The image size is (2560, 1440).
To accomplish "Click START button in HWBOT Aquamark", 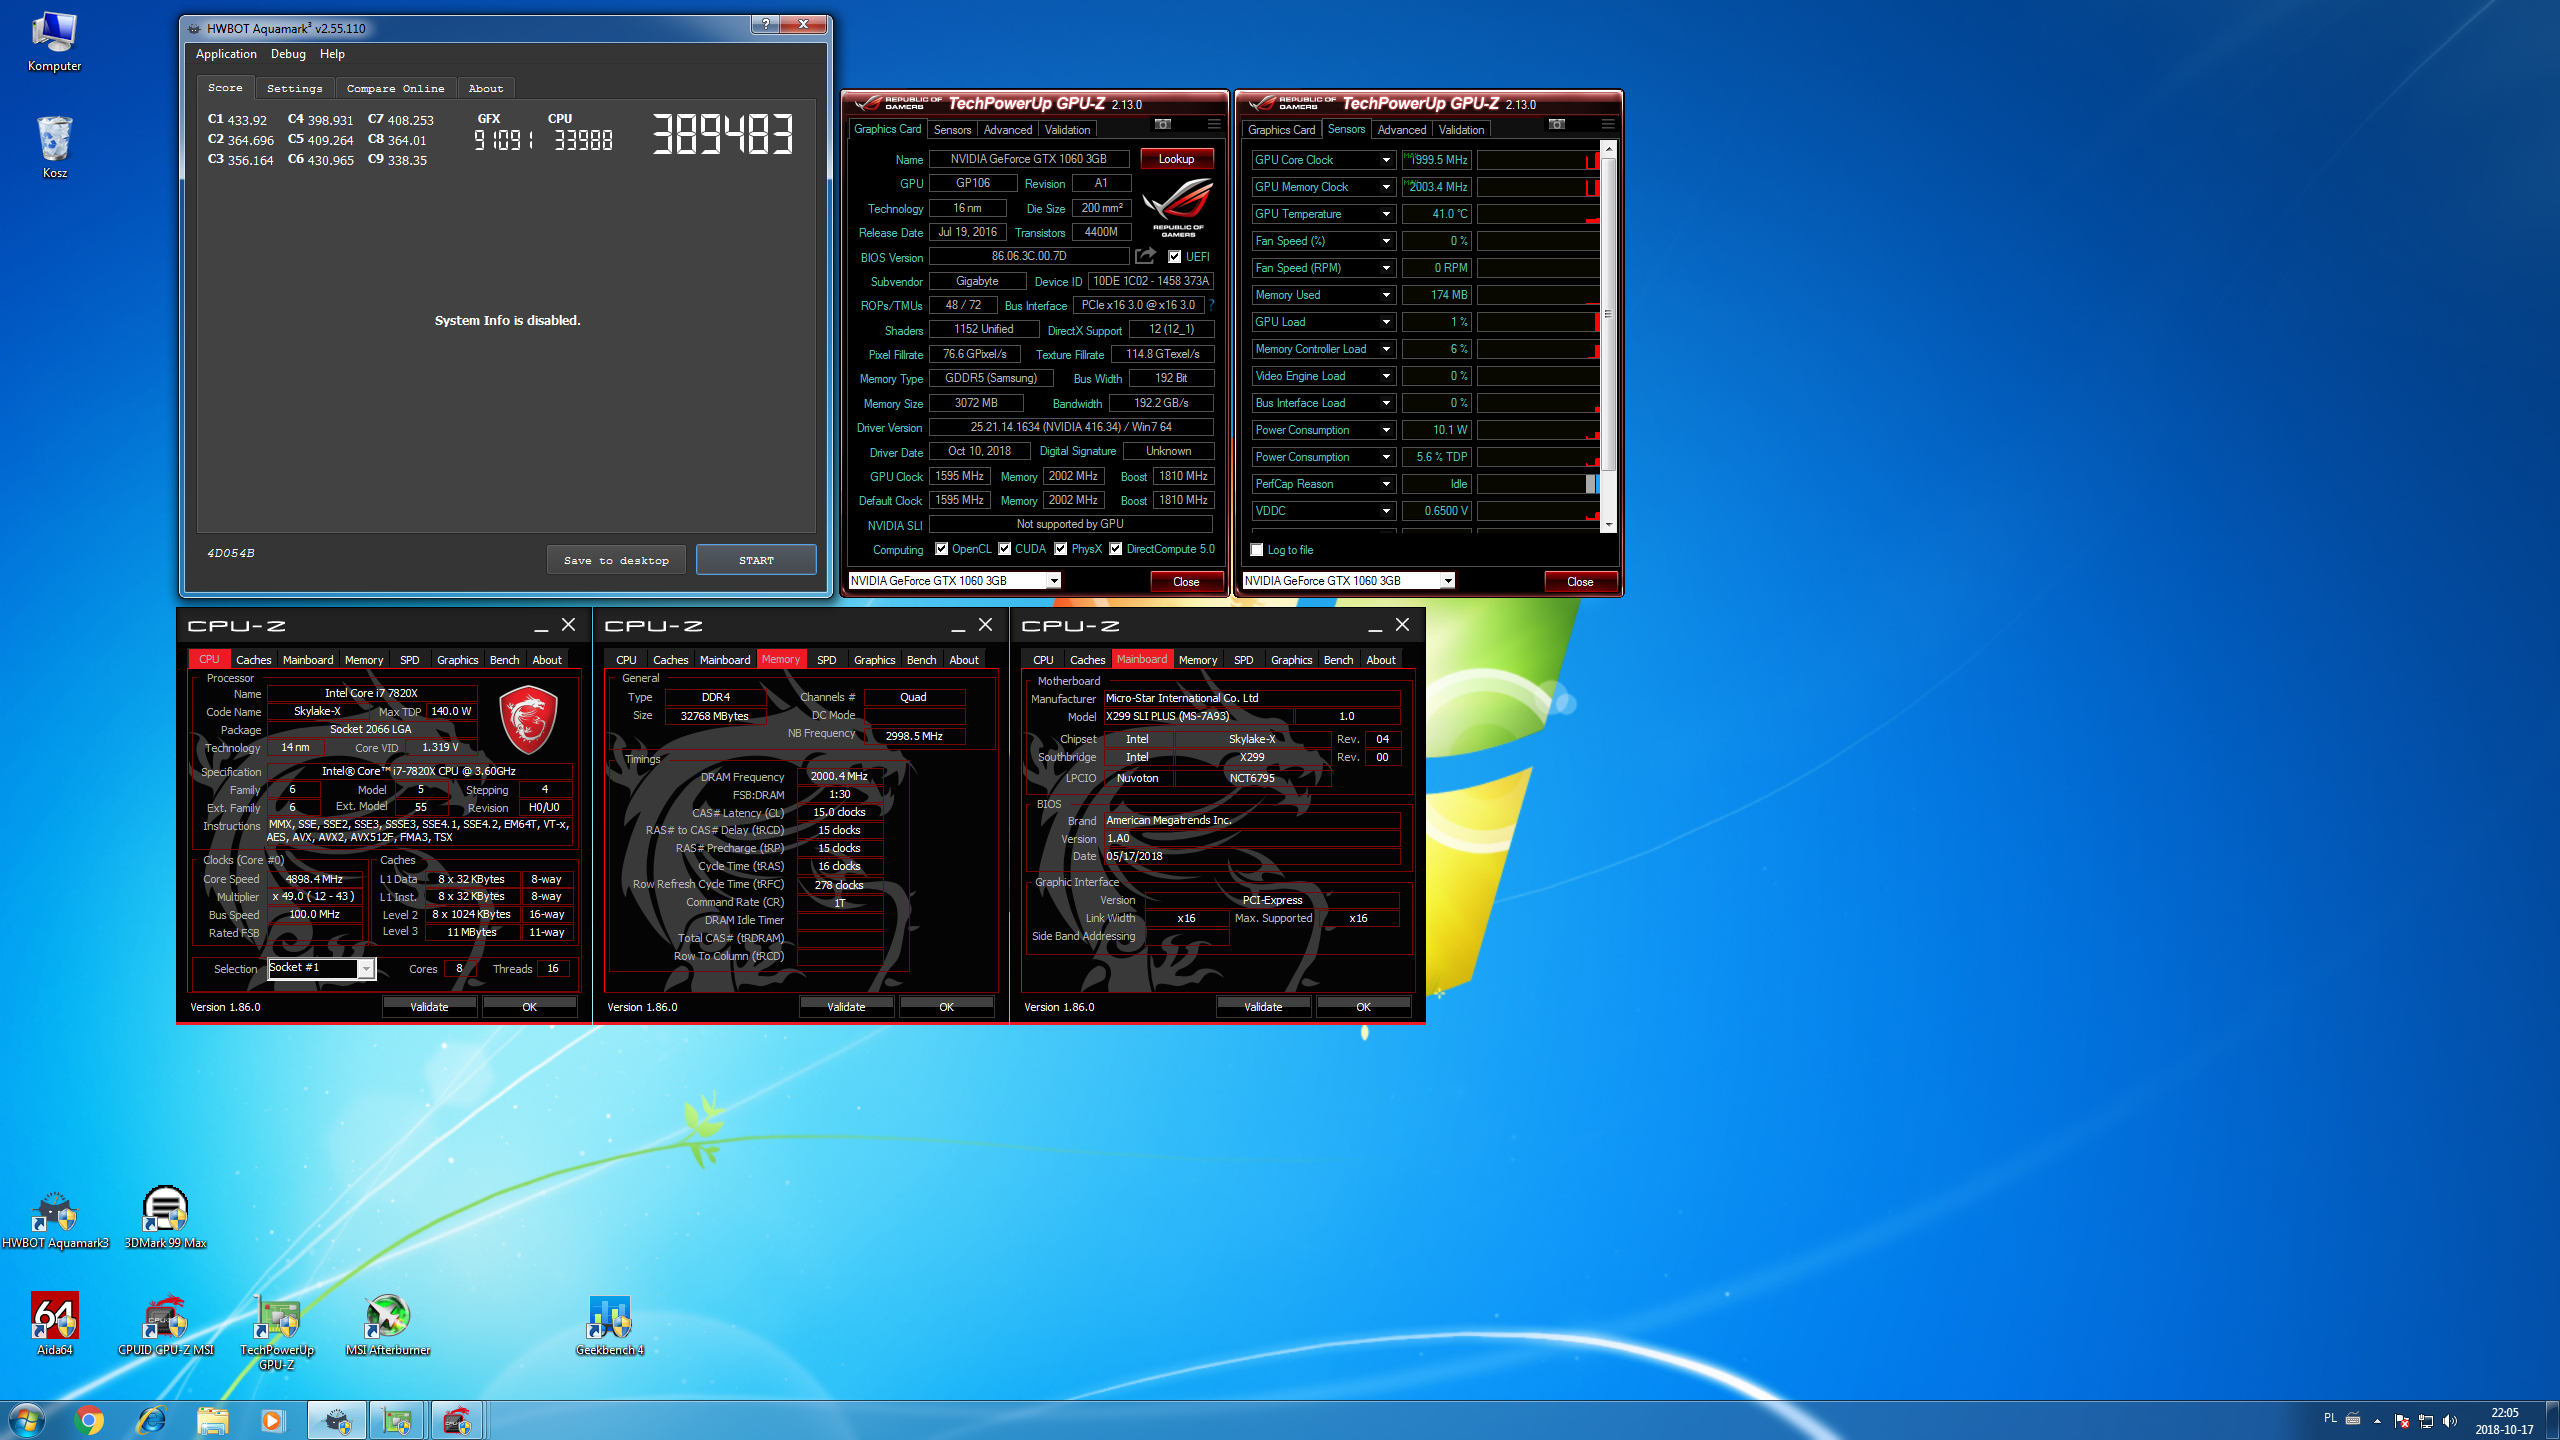I will point(756,560).
